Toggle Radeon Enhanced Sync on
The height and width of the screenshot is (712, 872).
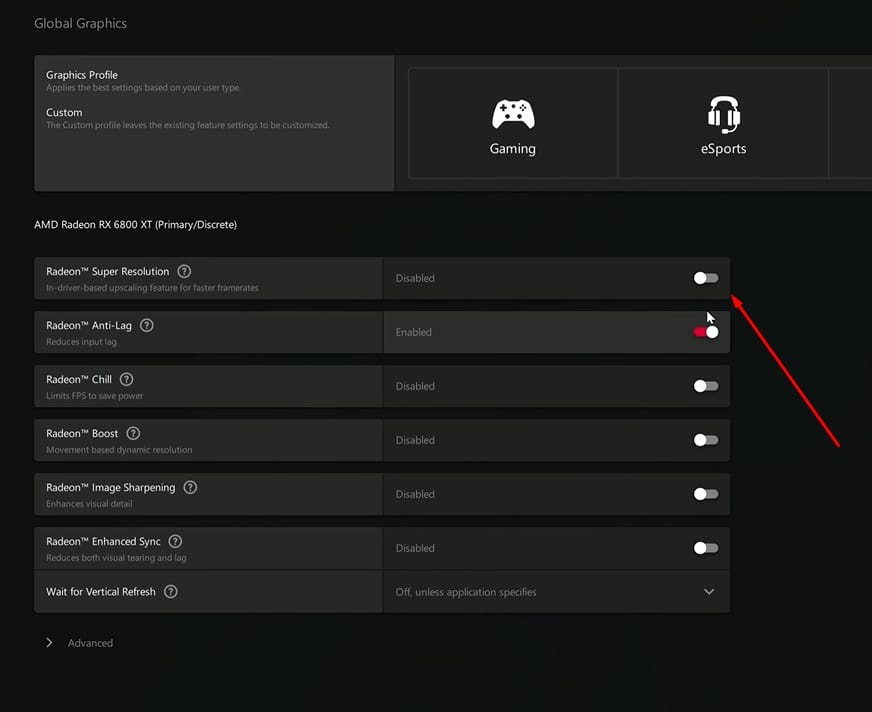coord(705,548)
